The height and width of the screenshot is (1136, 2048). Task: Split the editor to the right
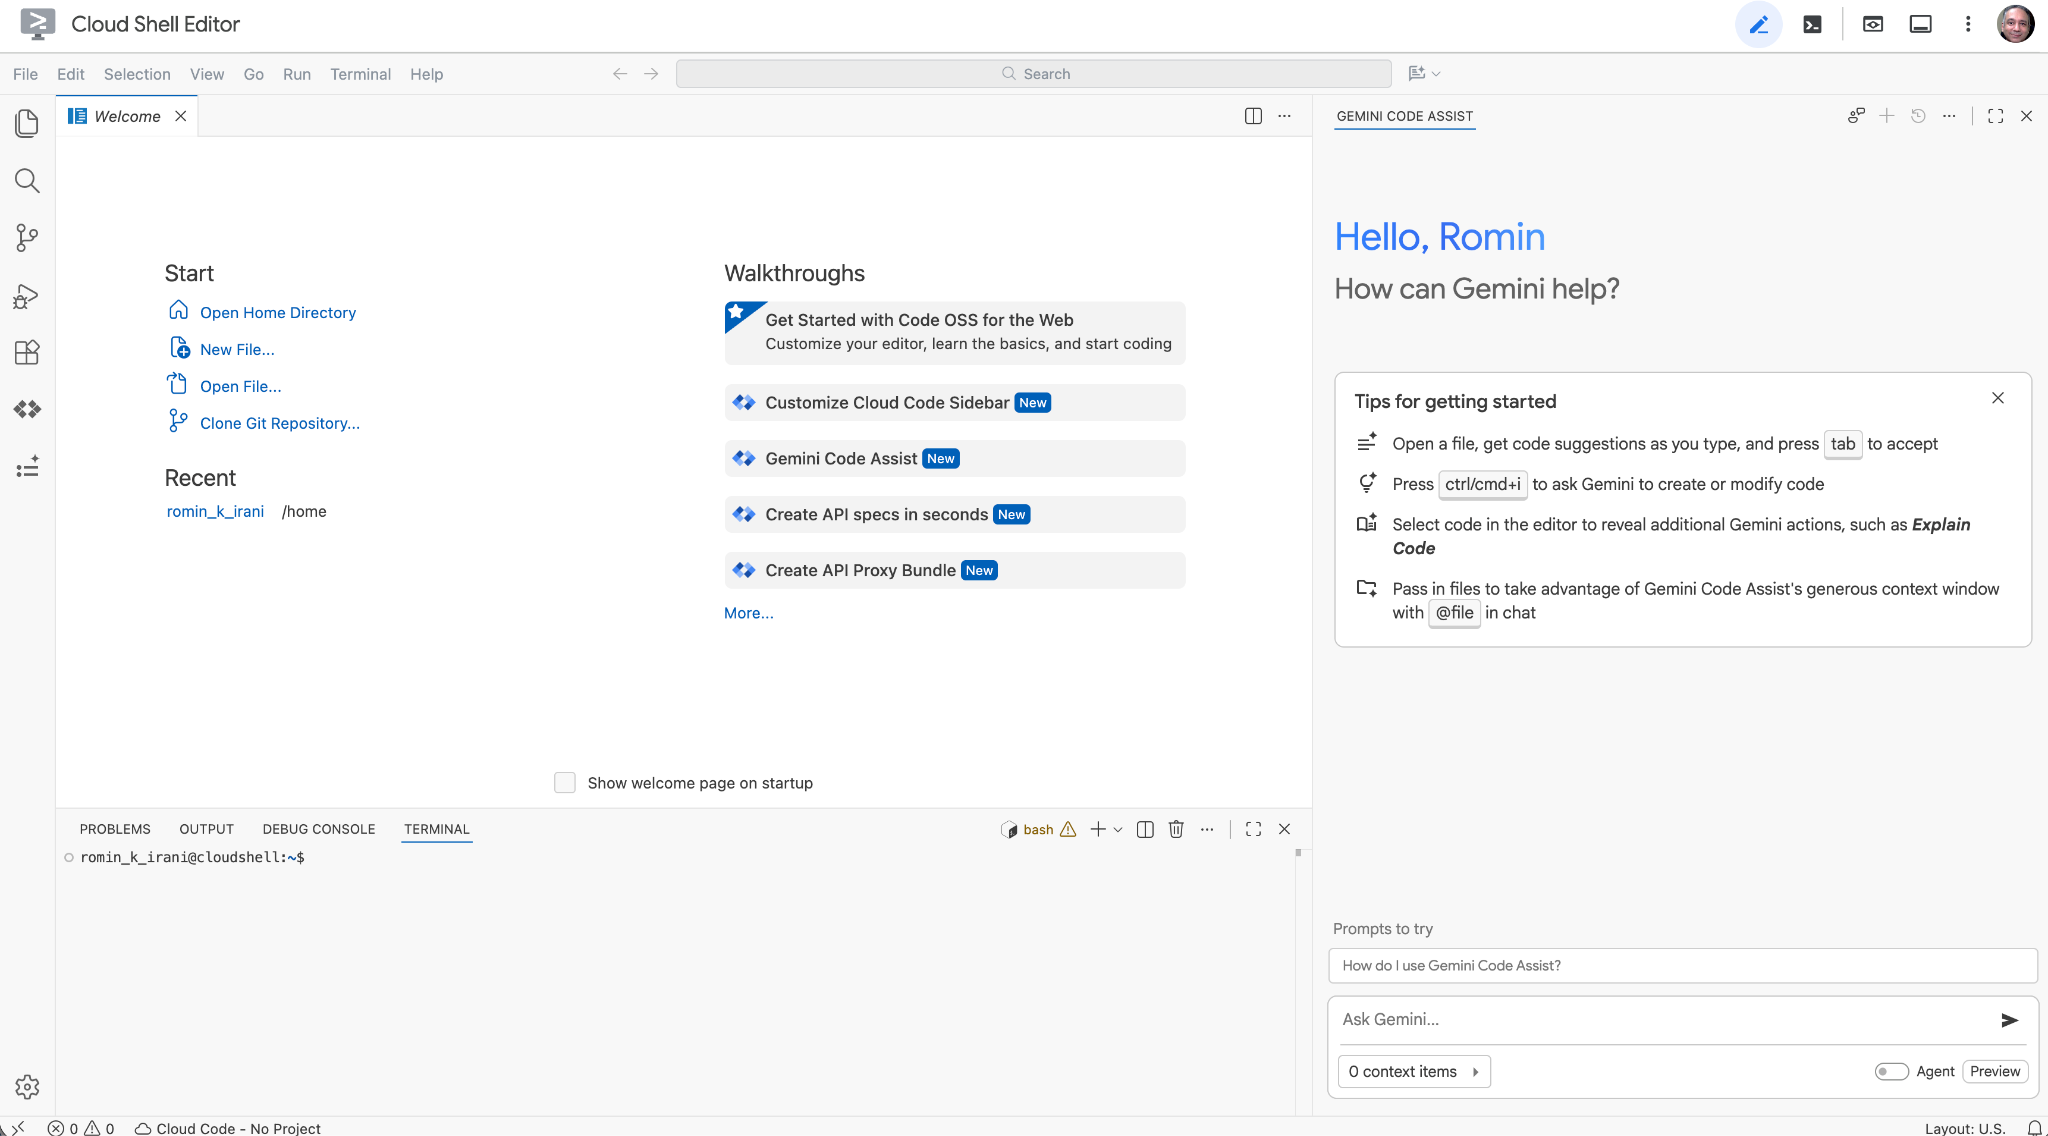click(x=1253, y=116)
